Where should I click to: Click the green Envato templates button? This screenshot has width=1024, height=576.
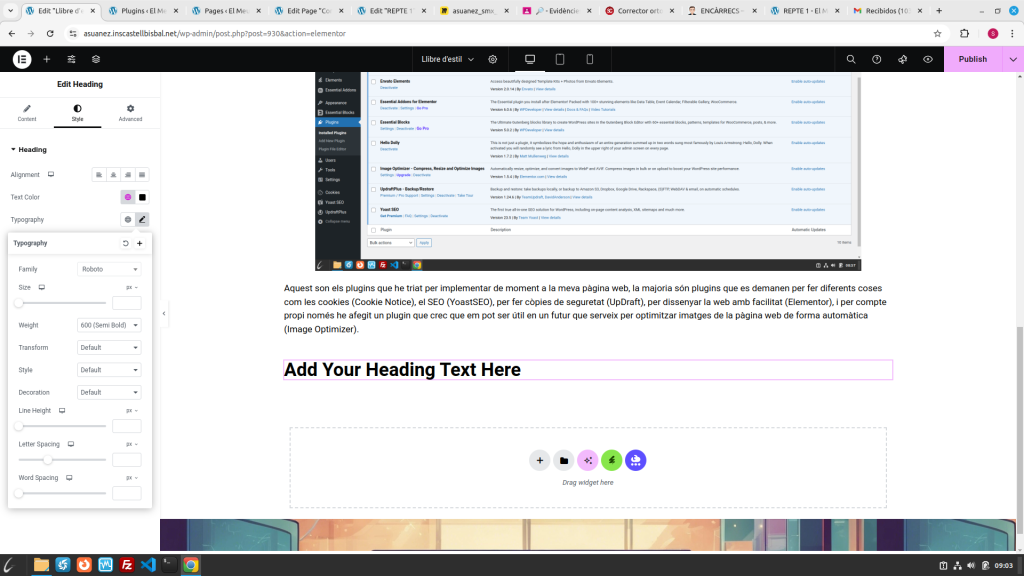(x=612, y=460)
